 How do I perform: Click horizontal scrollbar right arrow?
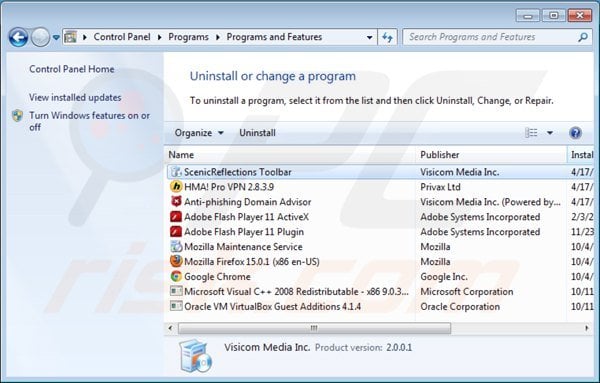pos(587,328)
